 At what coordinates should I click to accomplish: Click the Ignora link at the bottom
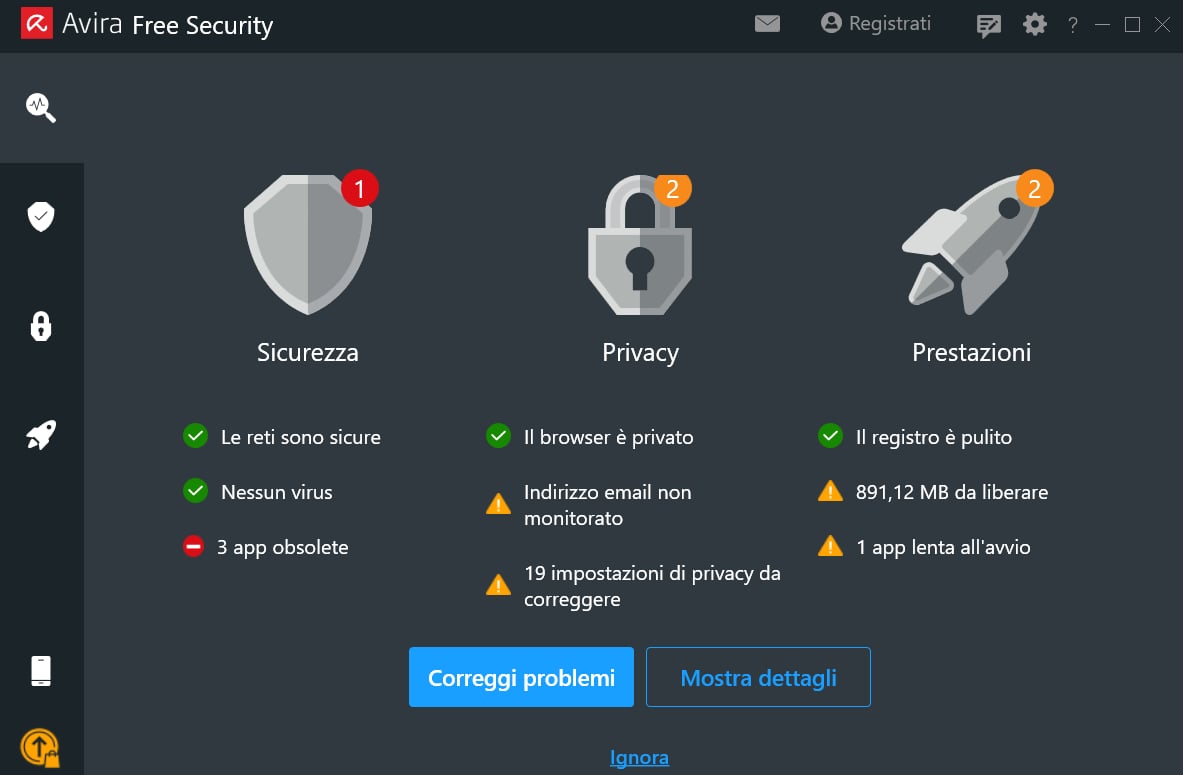point(639,757)
